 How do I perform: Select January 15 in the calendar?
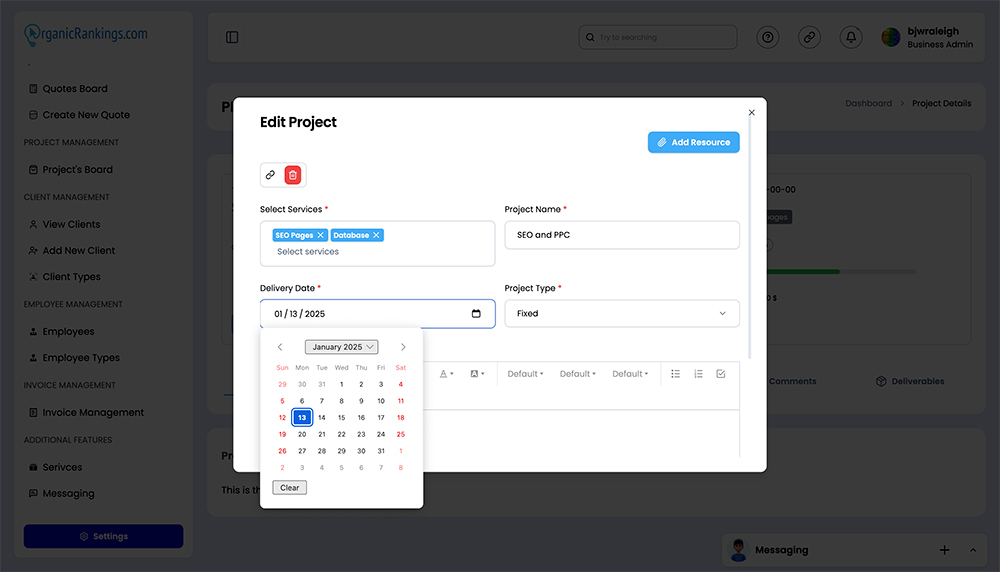pos(341,418)
